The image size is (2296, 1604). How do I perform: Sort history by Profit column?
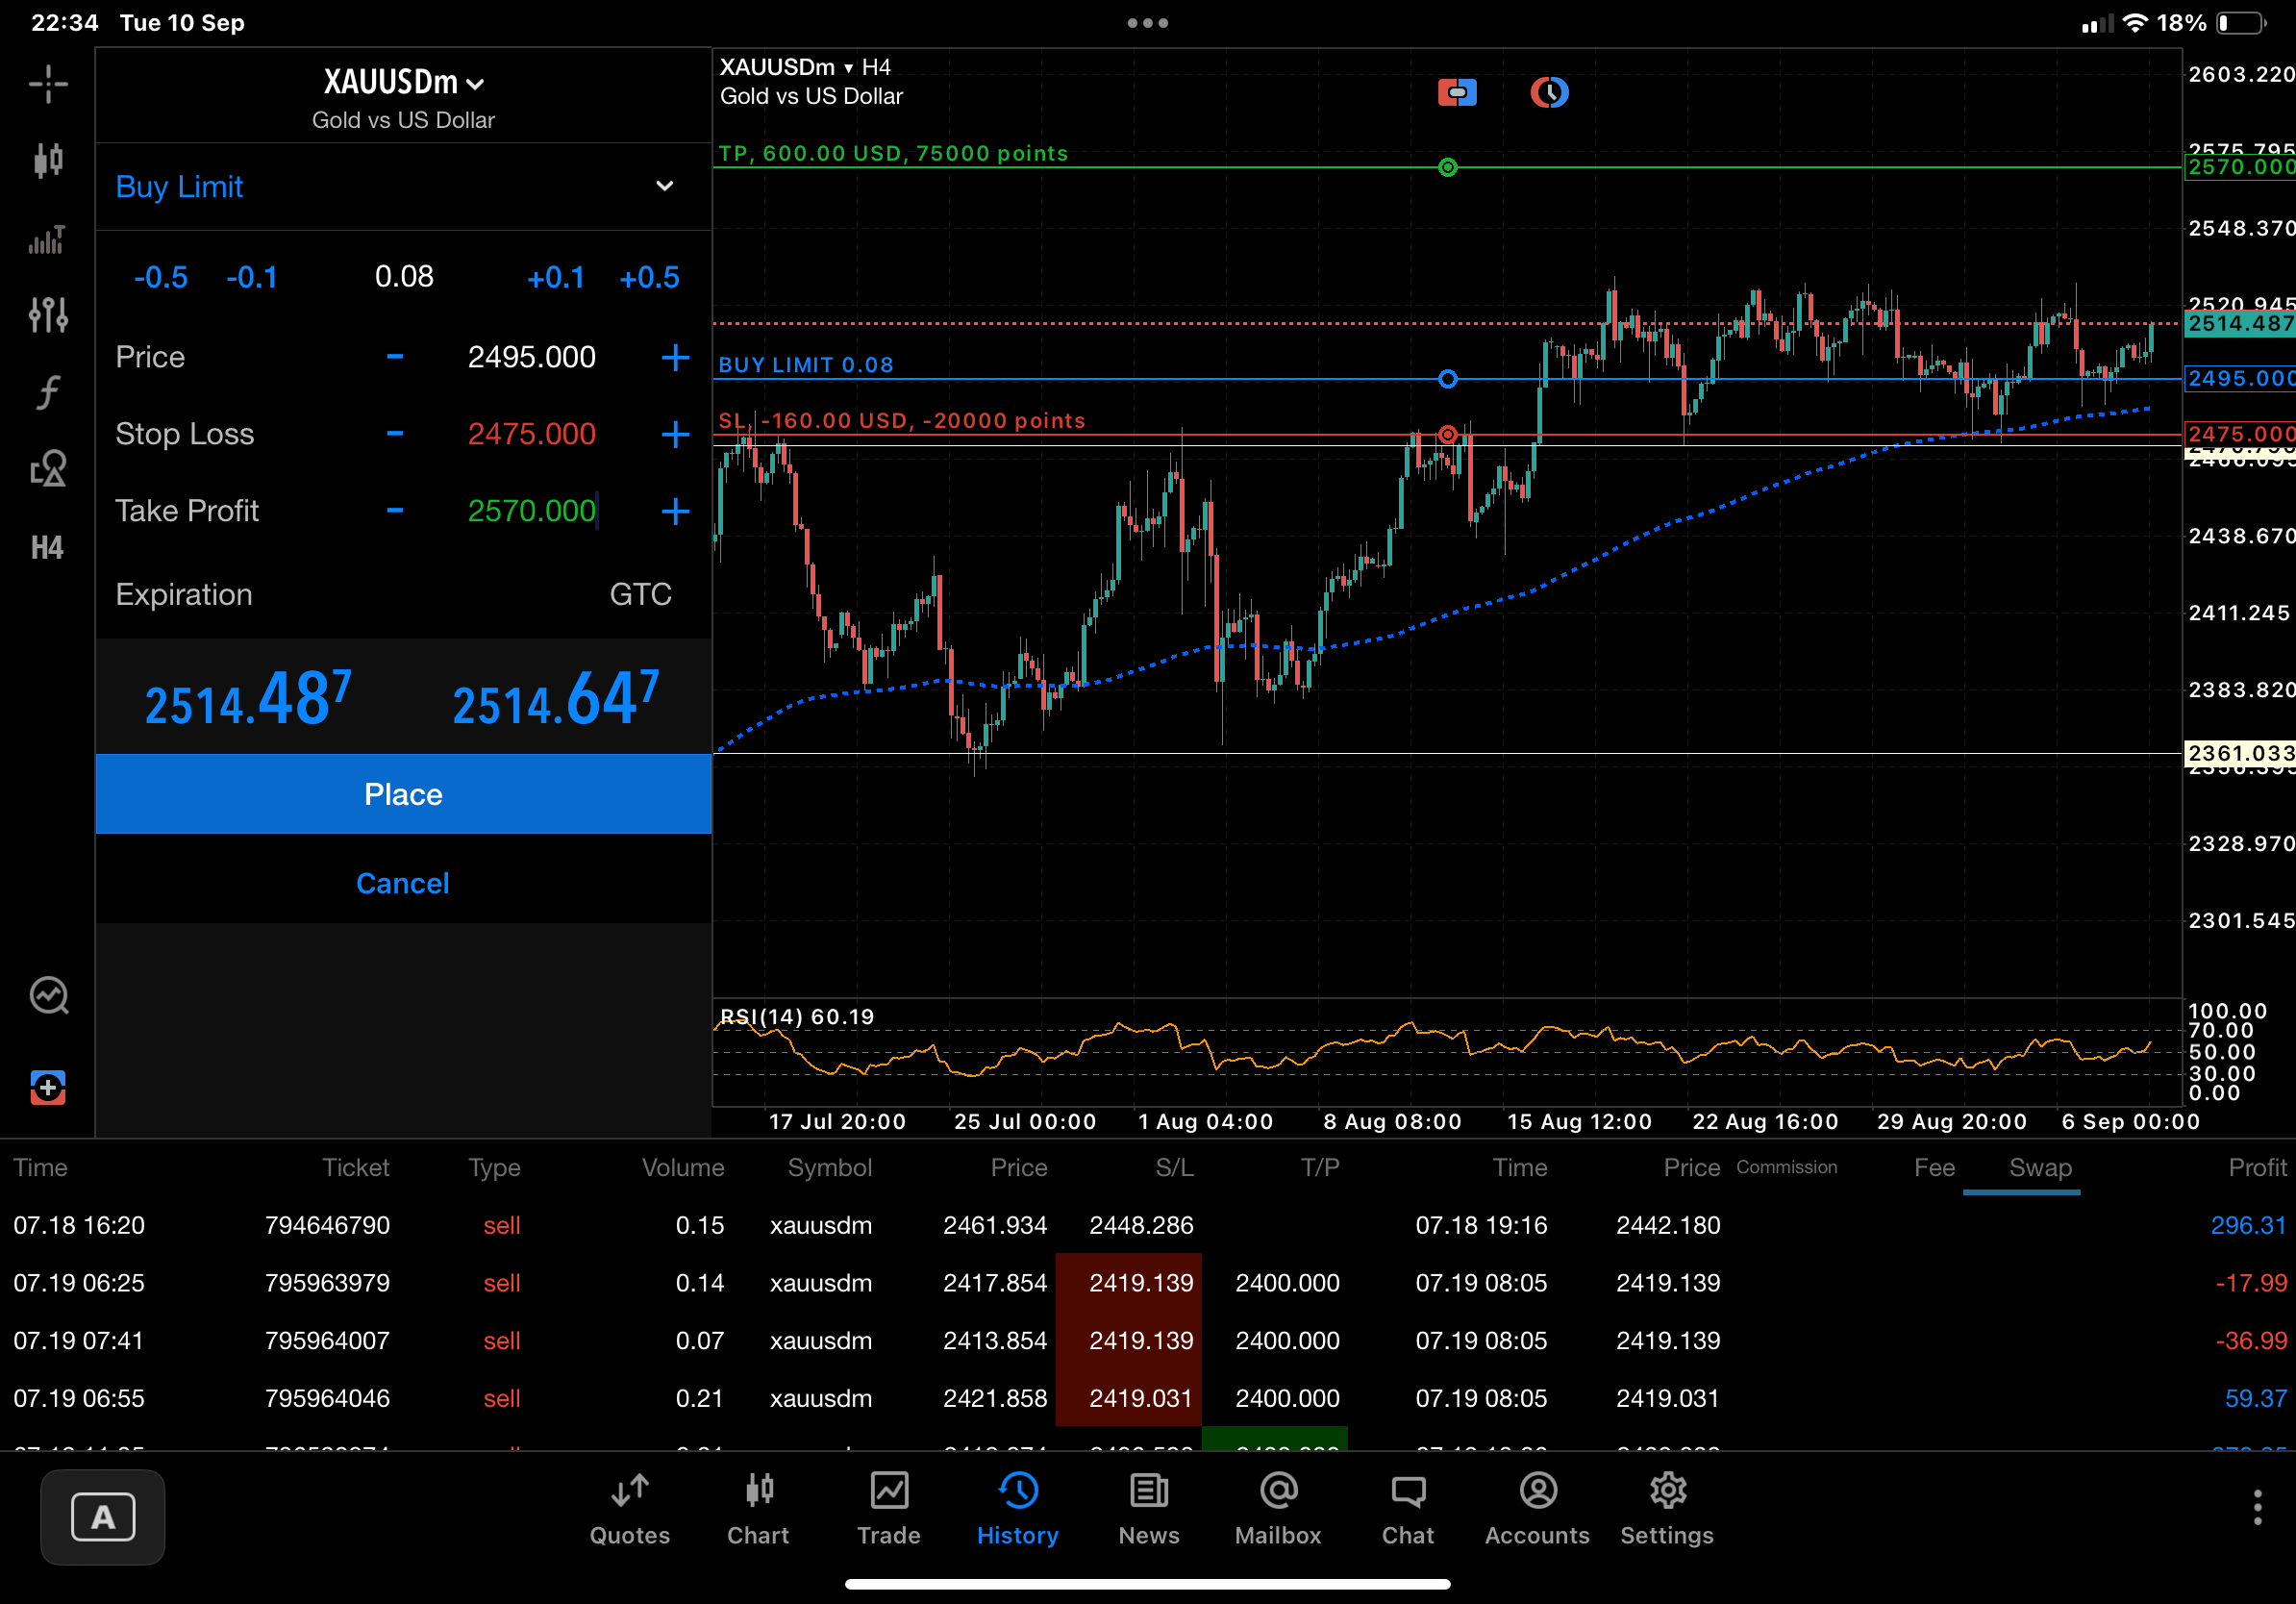click(2257, 1167)
